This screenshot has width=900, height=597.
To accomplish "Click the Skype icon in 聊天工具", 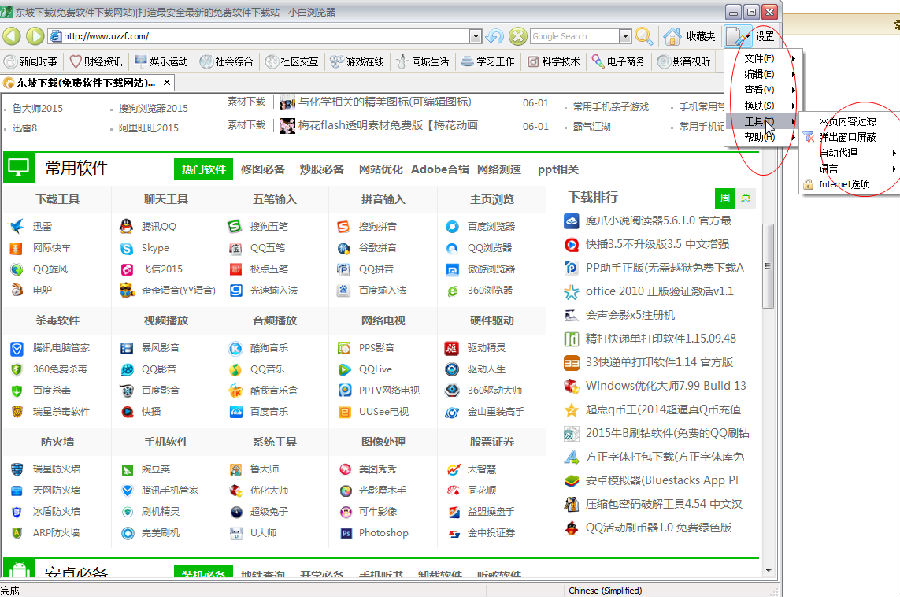I will pos(127,248).
